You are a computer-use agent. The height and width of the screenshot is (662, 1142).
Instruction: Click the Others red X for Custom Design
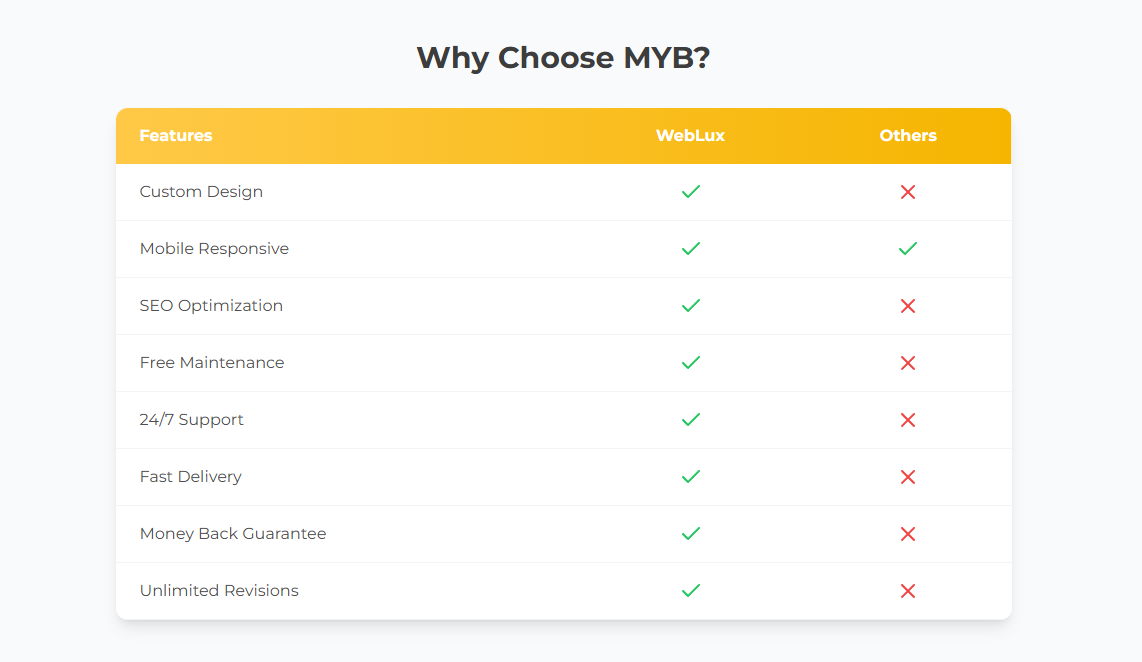pyautogui.click(x=908, y=192)
